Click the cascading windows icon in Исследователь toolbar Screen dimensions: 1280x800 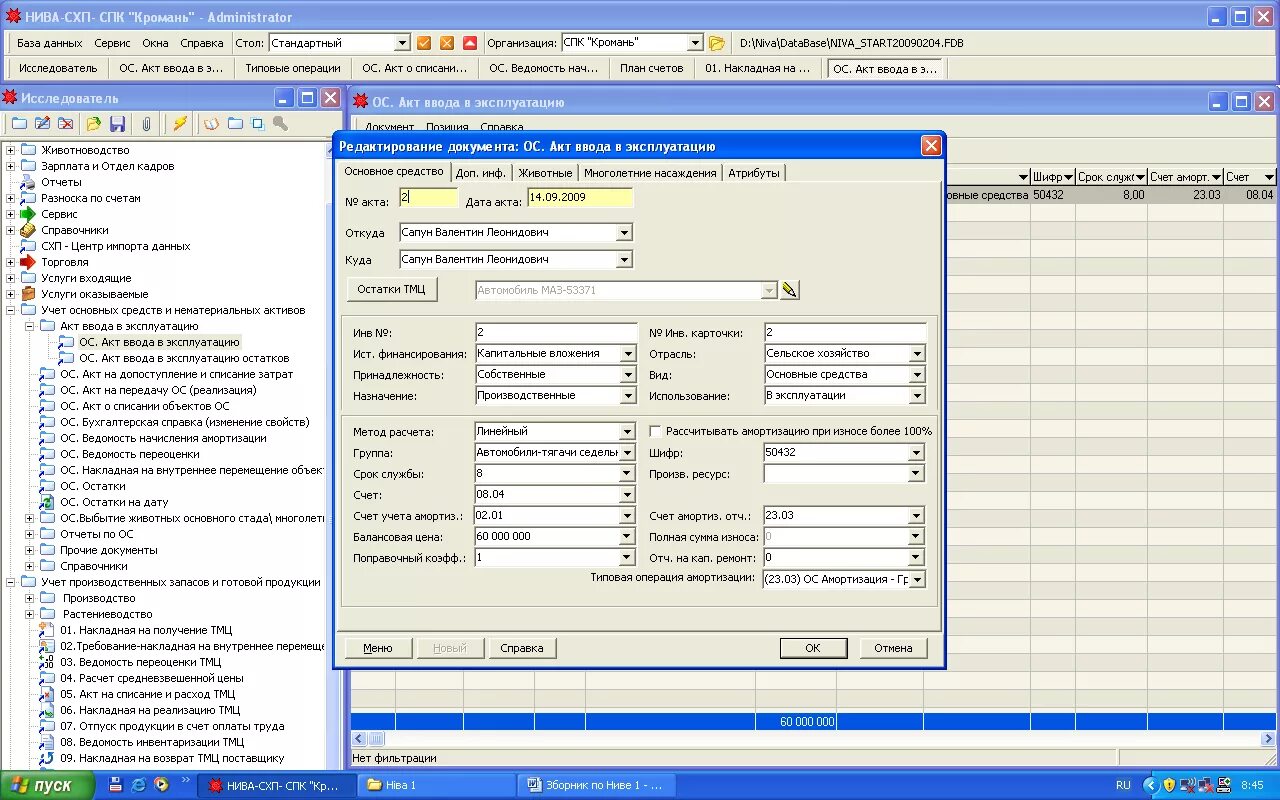click(x=258, y=124)
